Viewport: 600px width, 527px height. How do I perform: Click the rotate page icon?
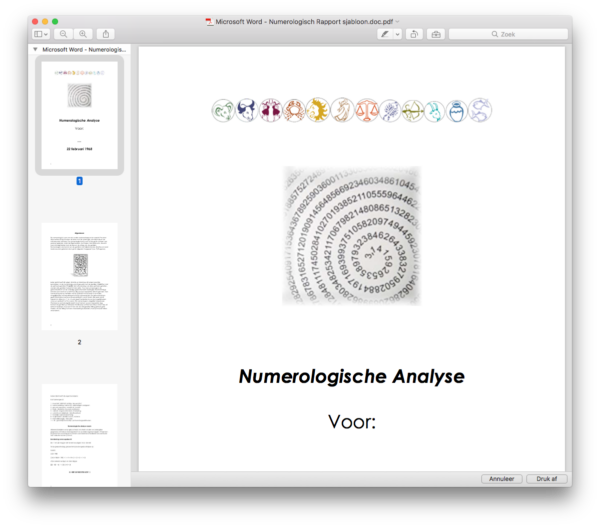click(415, 34)
